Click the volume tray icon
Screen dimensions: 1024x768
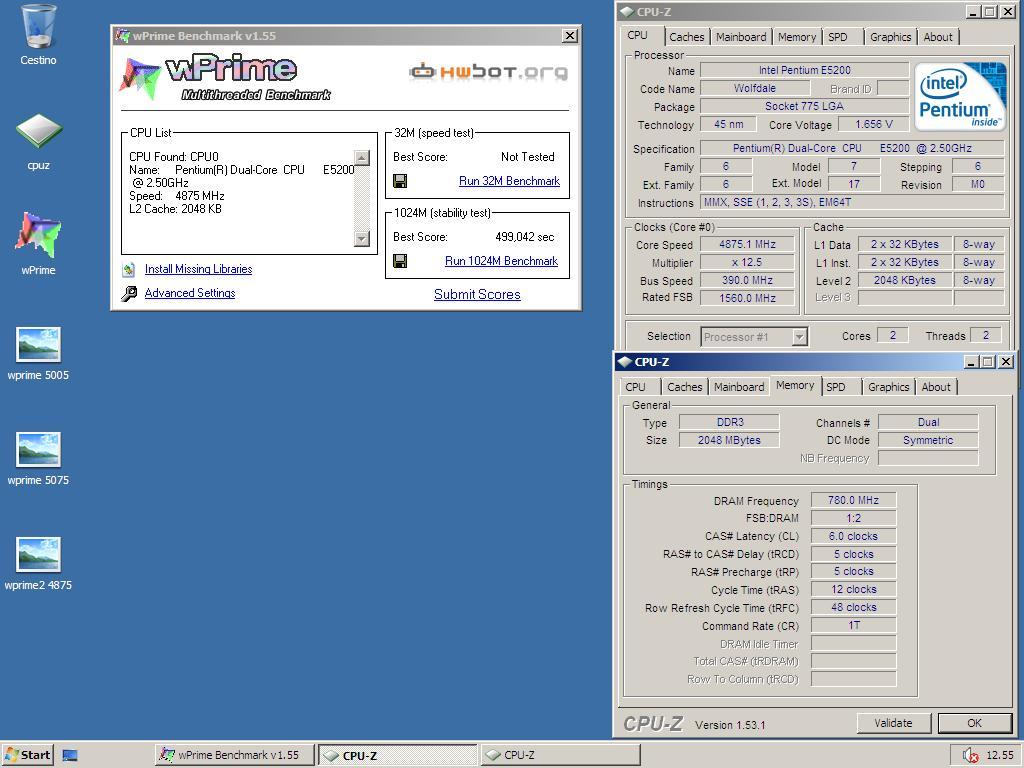click(x=970, y=756)
